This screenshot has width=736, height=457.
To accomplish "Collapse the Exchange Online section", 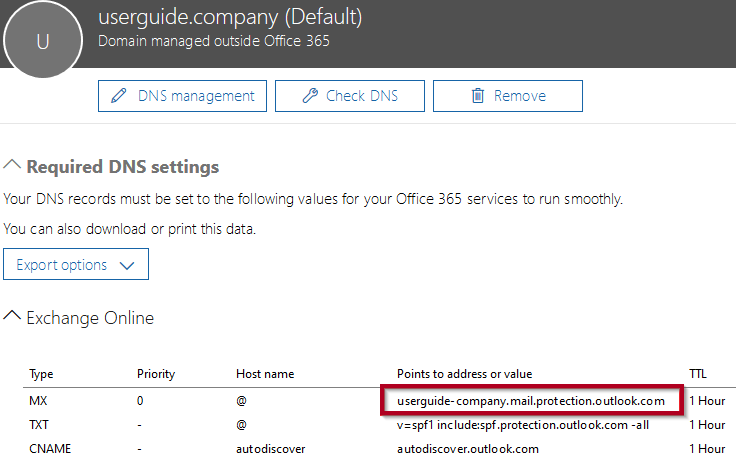I will tap(12, 318).
